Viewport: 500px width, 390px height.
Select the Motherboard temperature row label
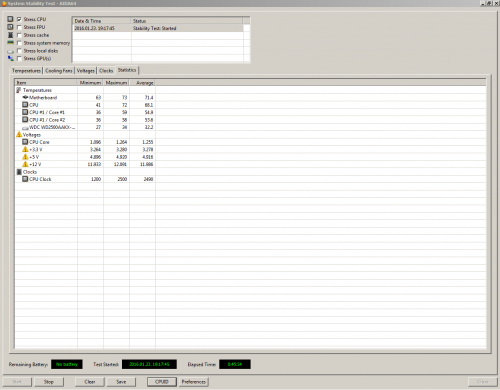coord(43,98)
